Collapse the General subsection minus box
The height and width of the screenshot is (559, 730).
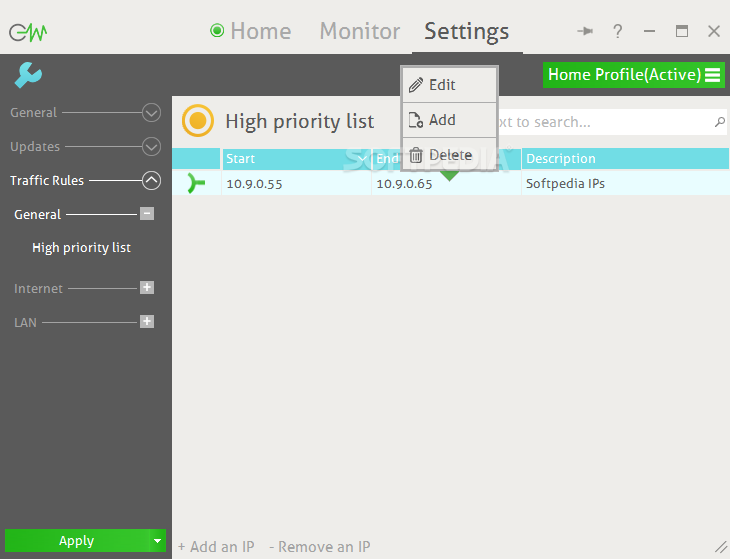pos(147,214)
